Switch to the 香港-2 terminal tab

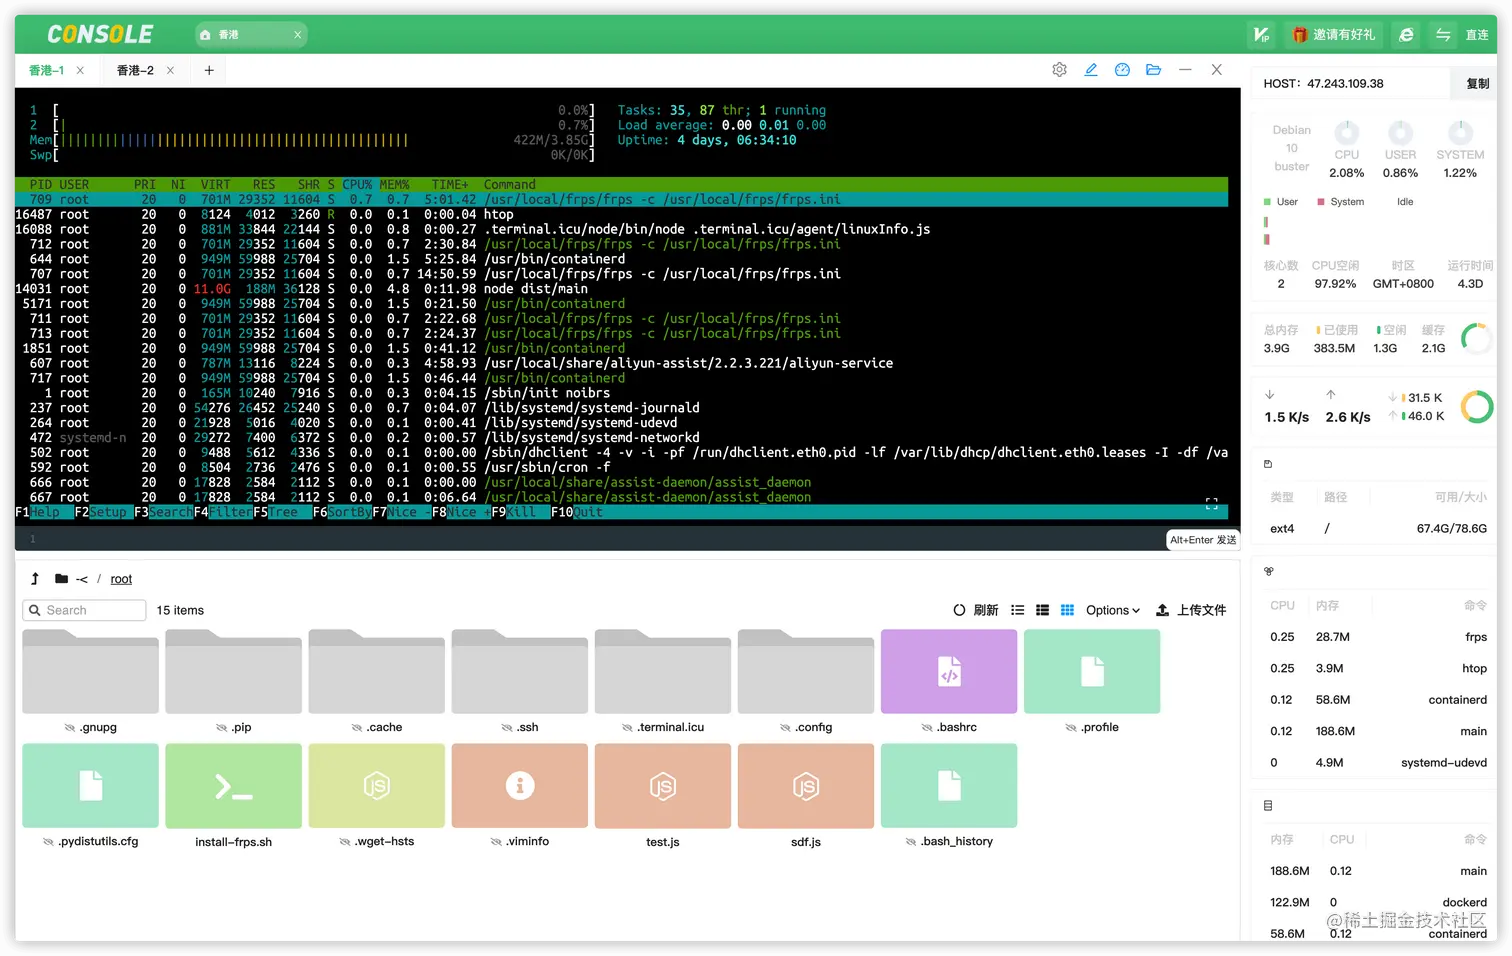[x=135, y=71]
